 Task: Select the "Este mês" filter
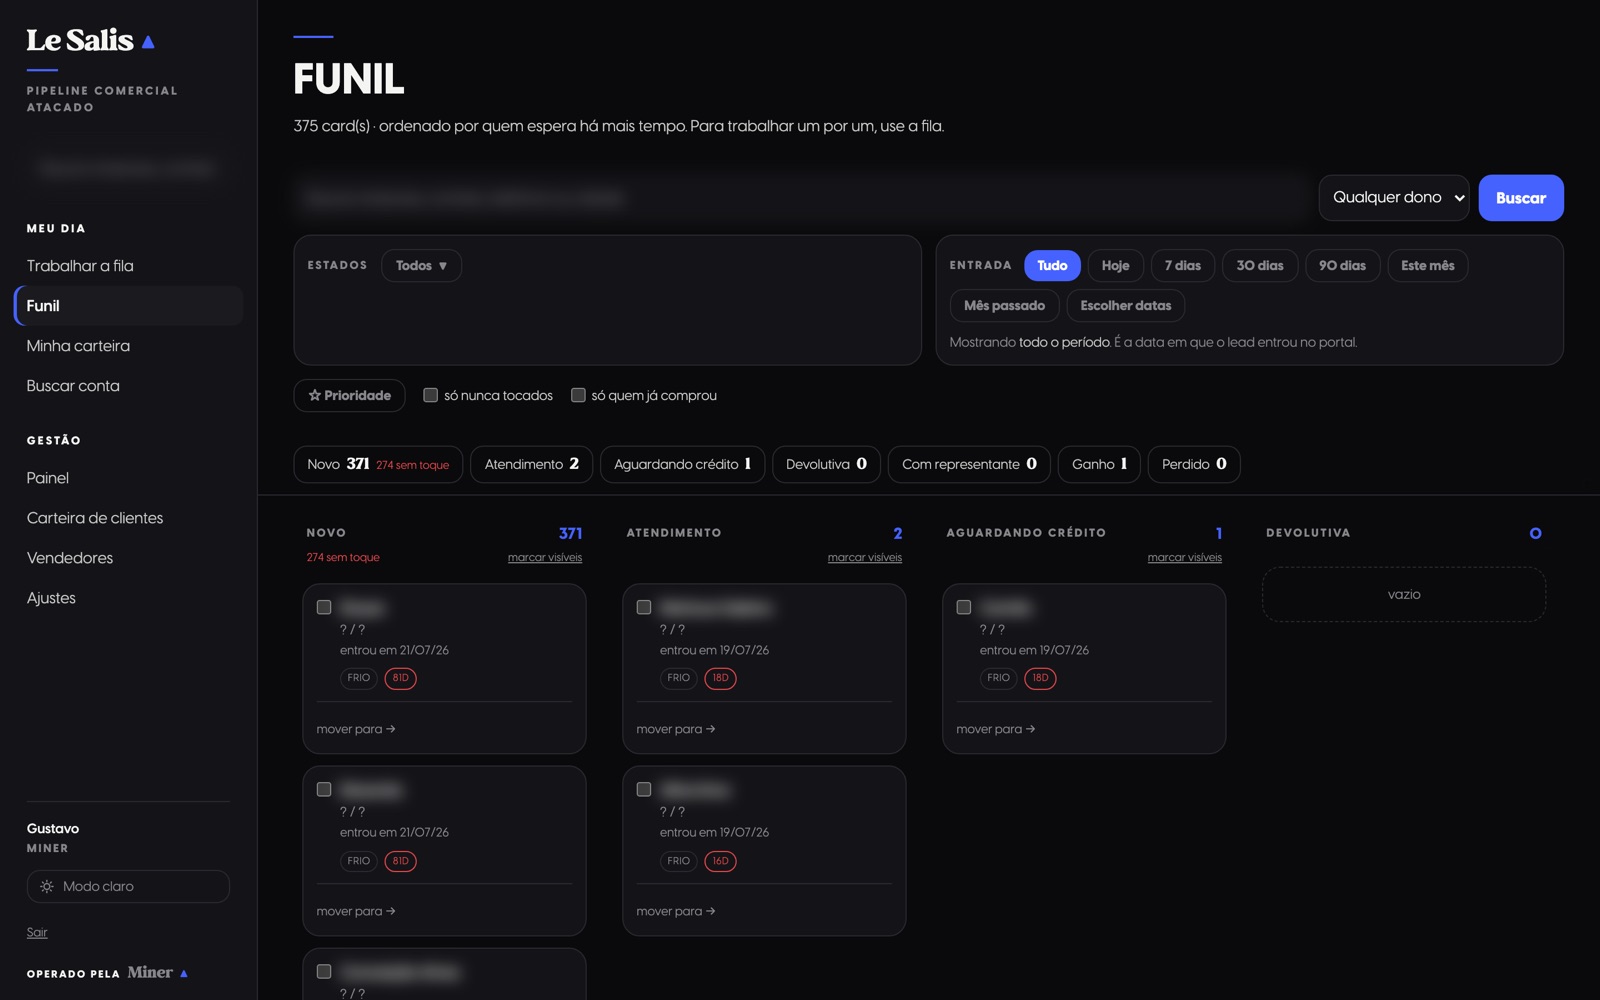tap(1427, 265)
